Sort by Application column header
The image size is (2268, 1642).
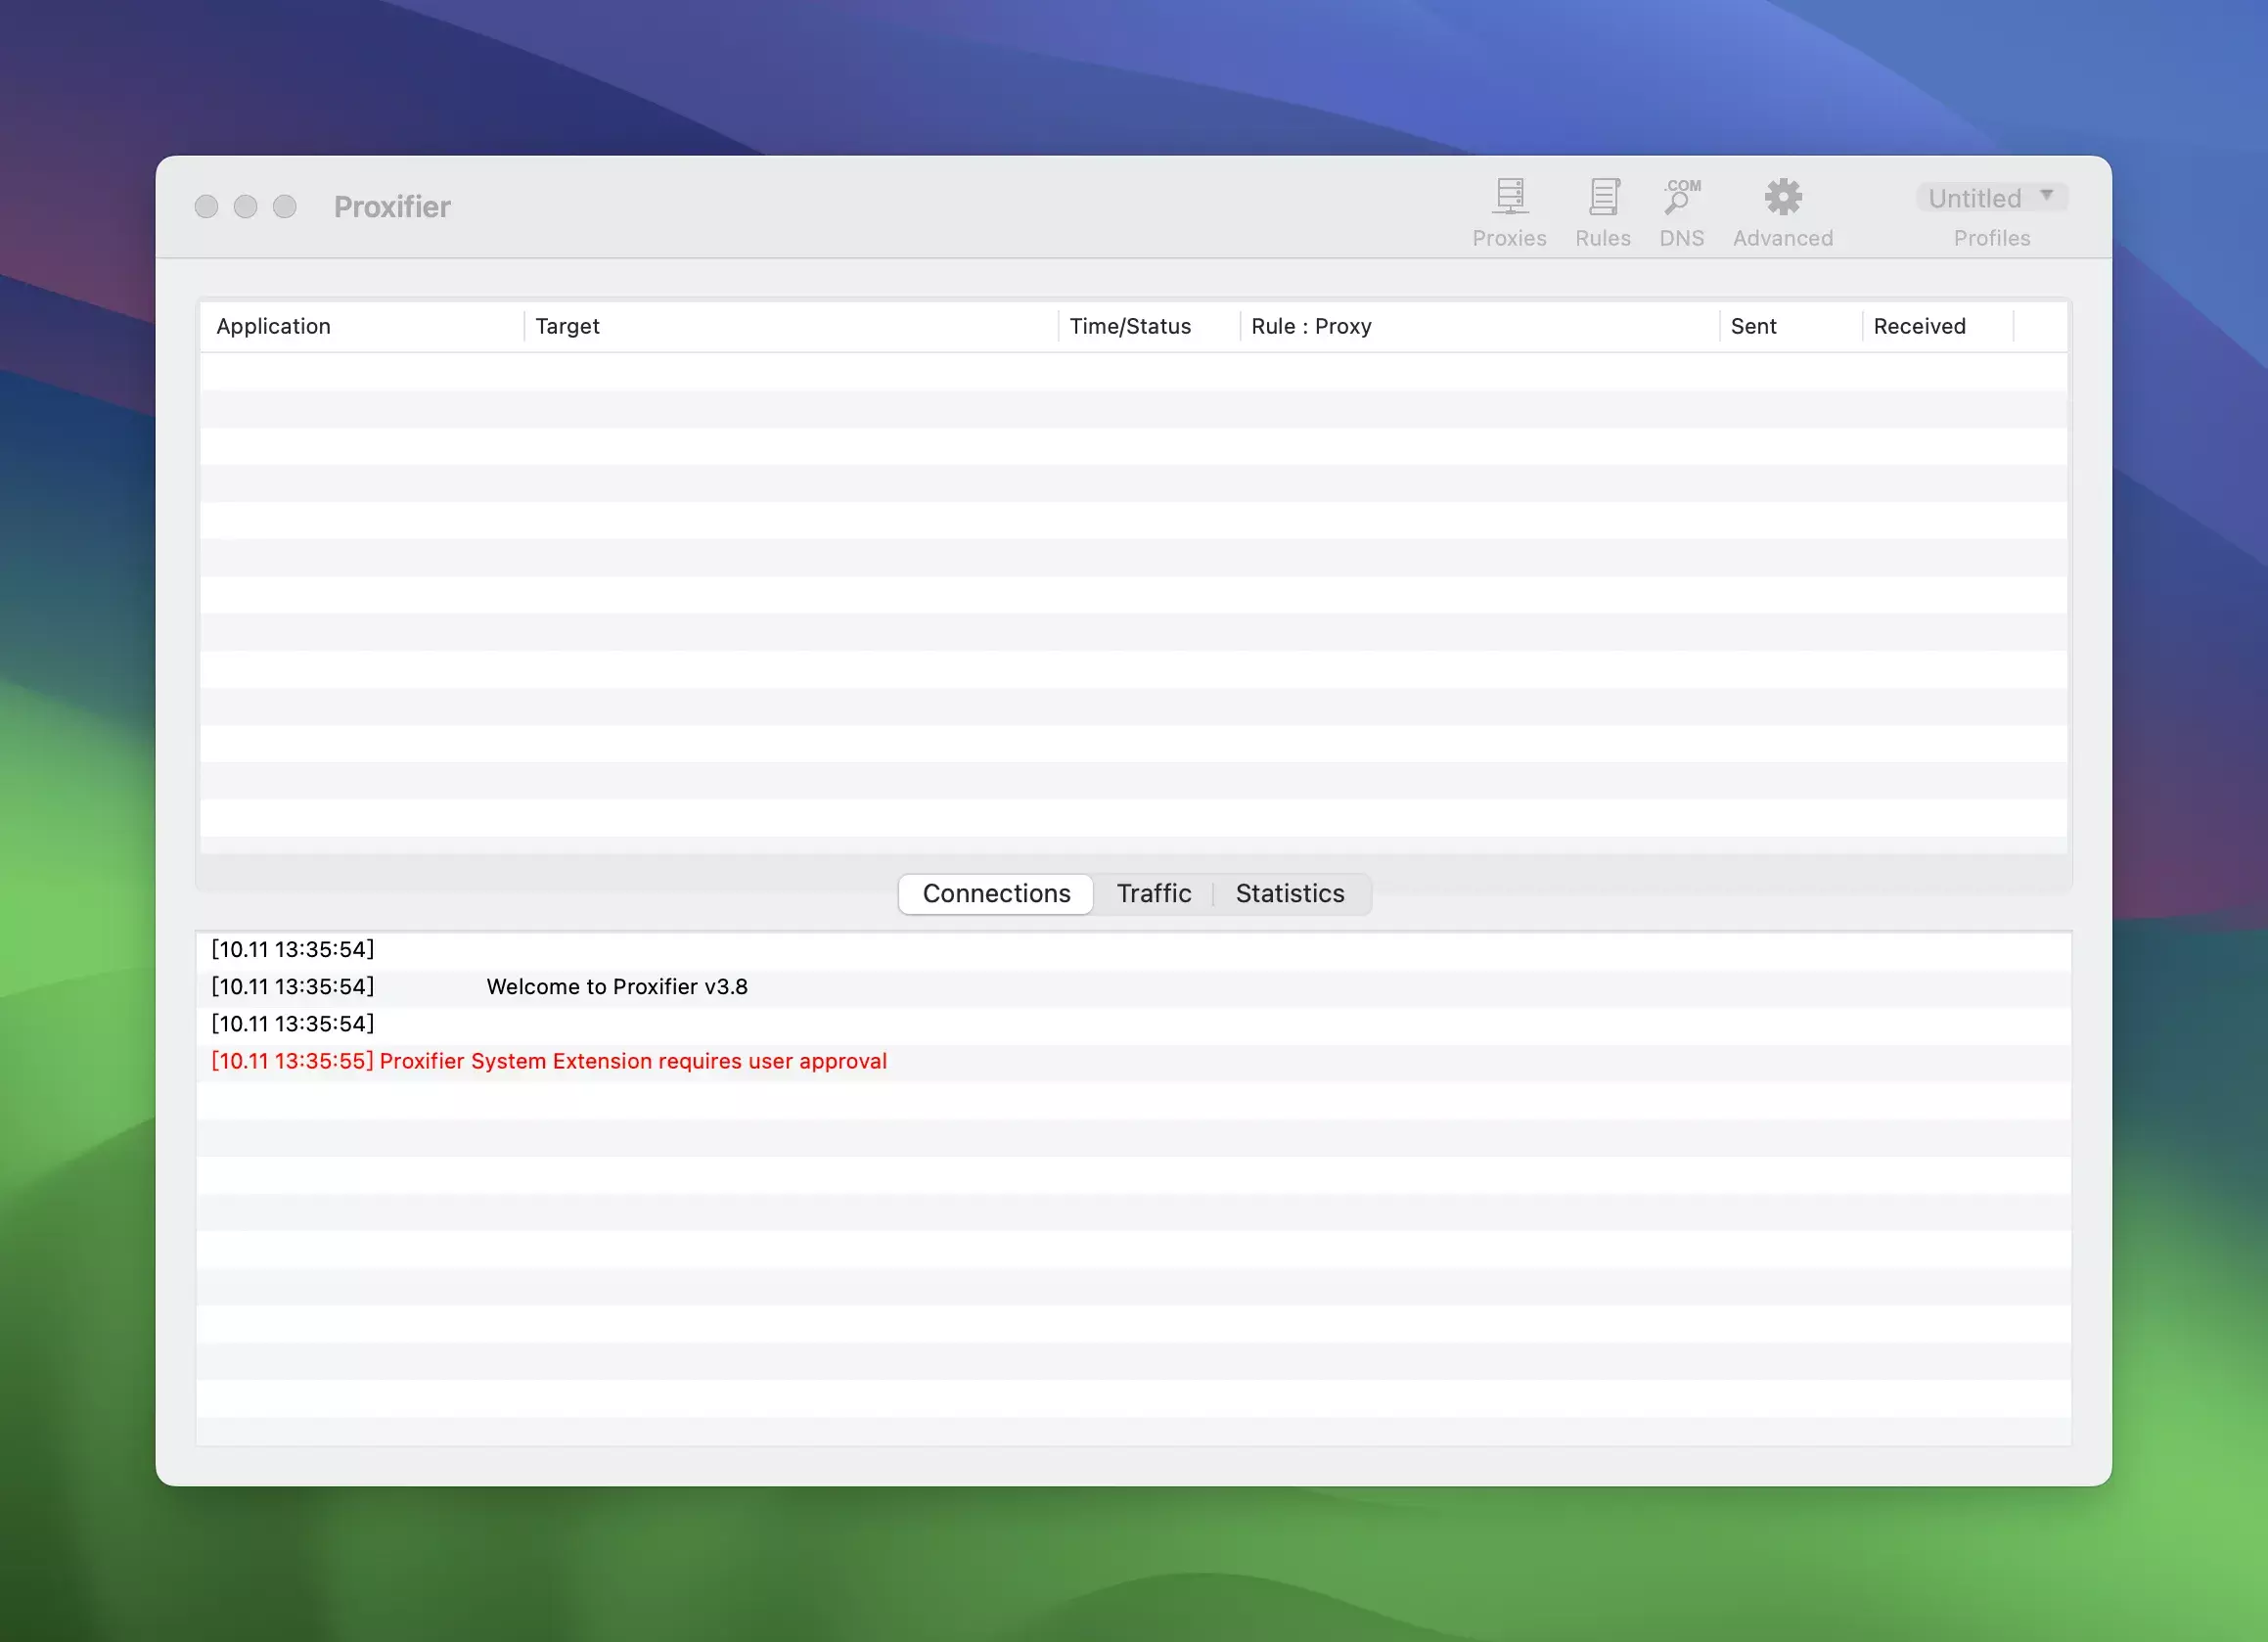tap(273, 326)
